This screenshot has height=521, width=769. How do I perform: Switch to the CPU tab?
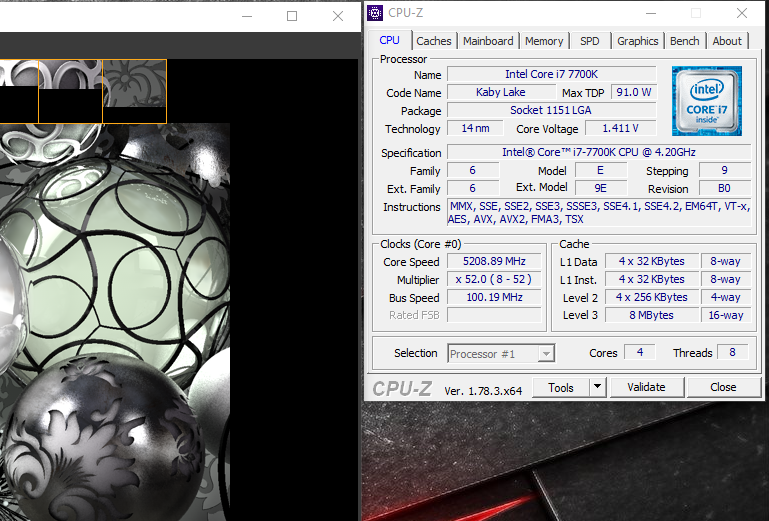[389, 41]
